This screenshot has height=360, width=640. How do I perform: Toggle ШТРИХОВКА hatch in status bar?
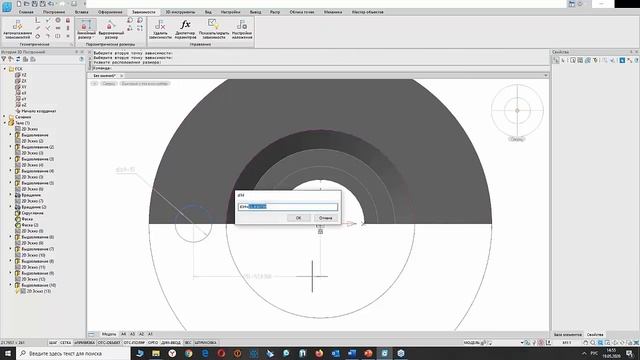click(x=206, y=343)
